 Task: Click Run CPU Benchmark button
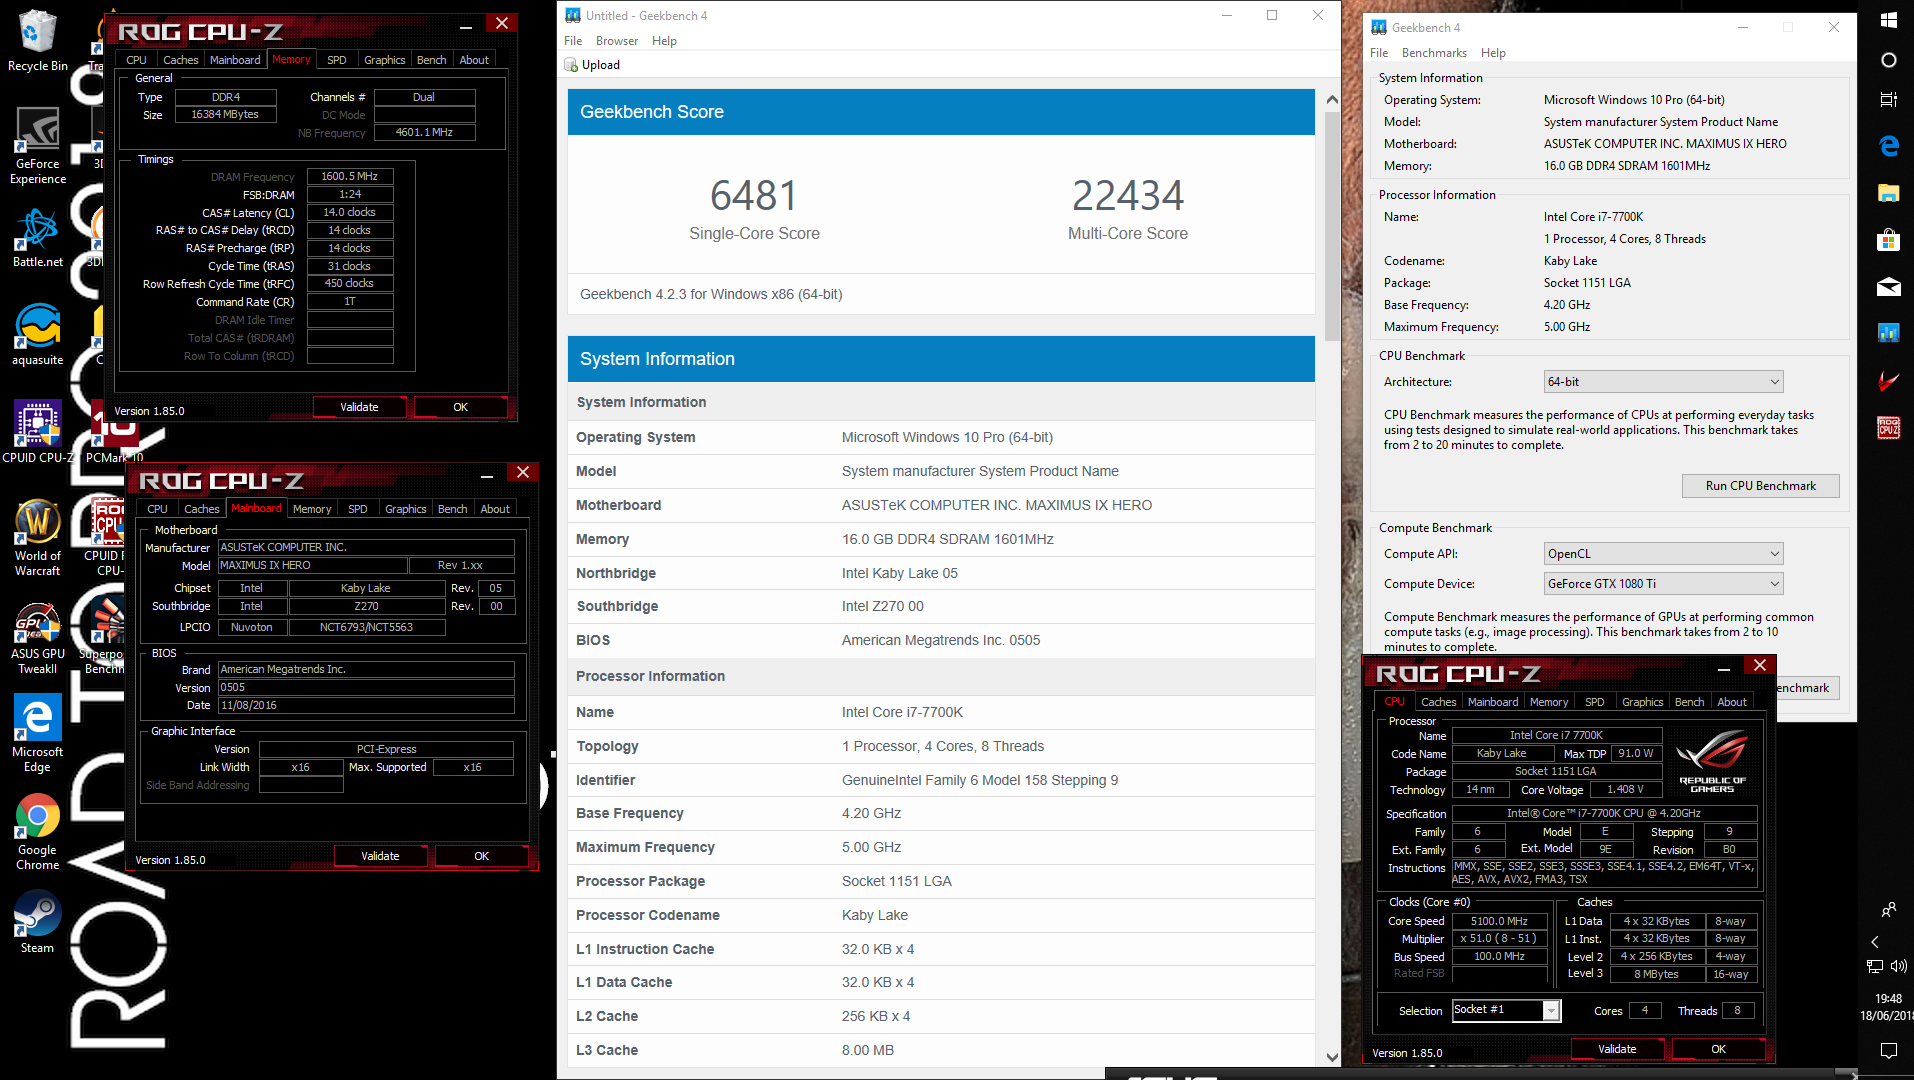click(x=1760, y=486)
